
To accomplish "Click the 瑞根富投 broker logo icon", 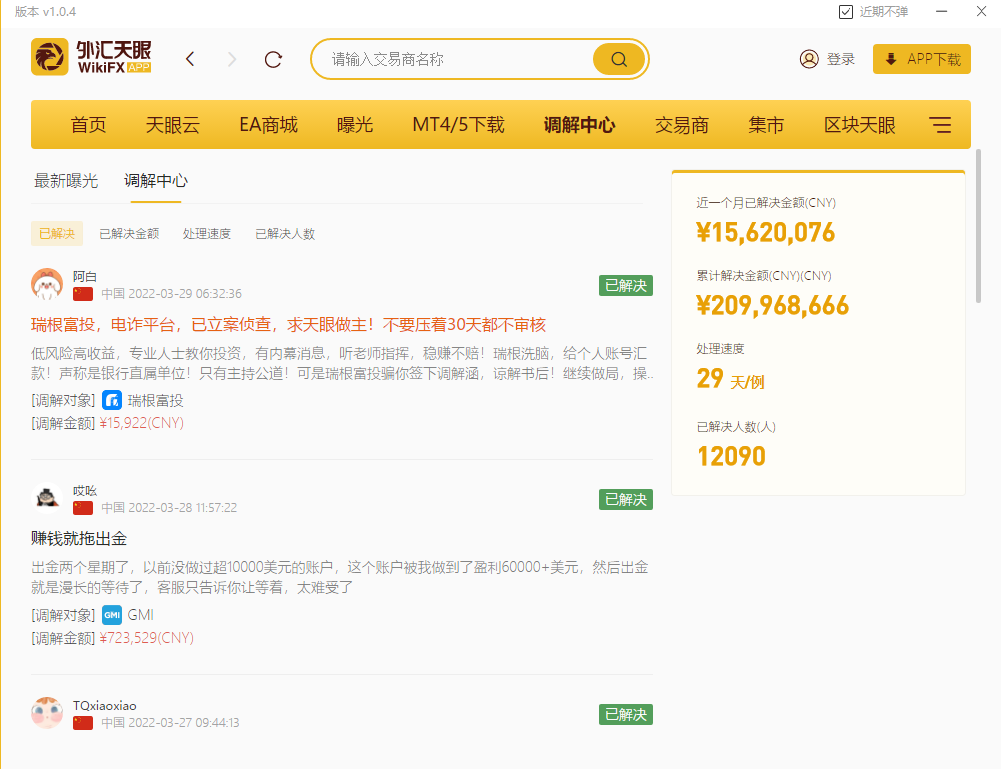I will [112, 401].
